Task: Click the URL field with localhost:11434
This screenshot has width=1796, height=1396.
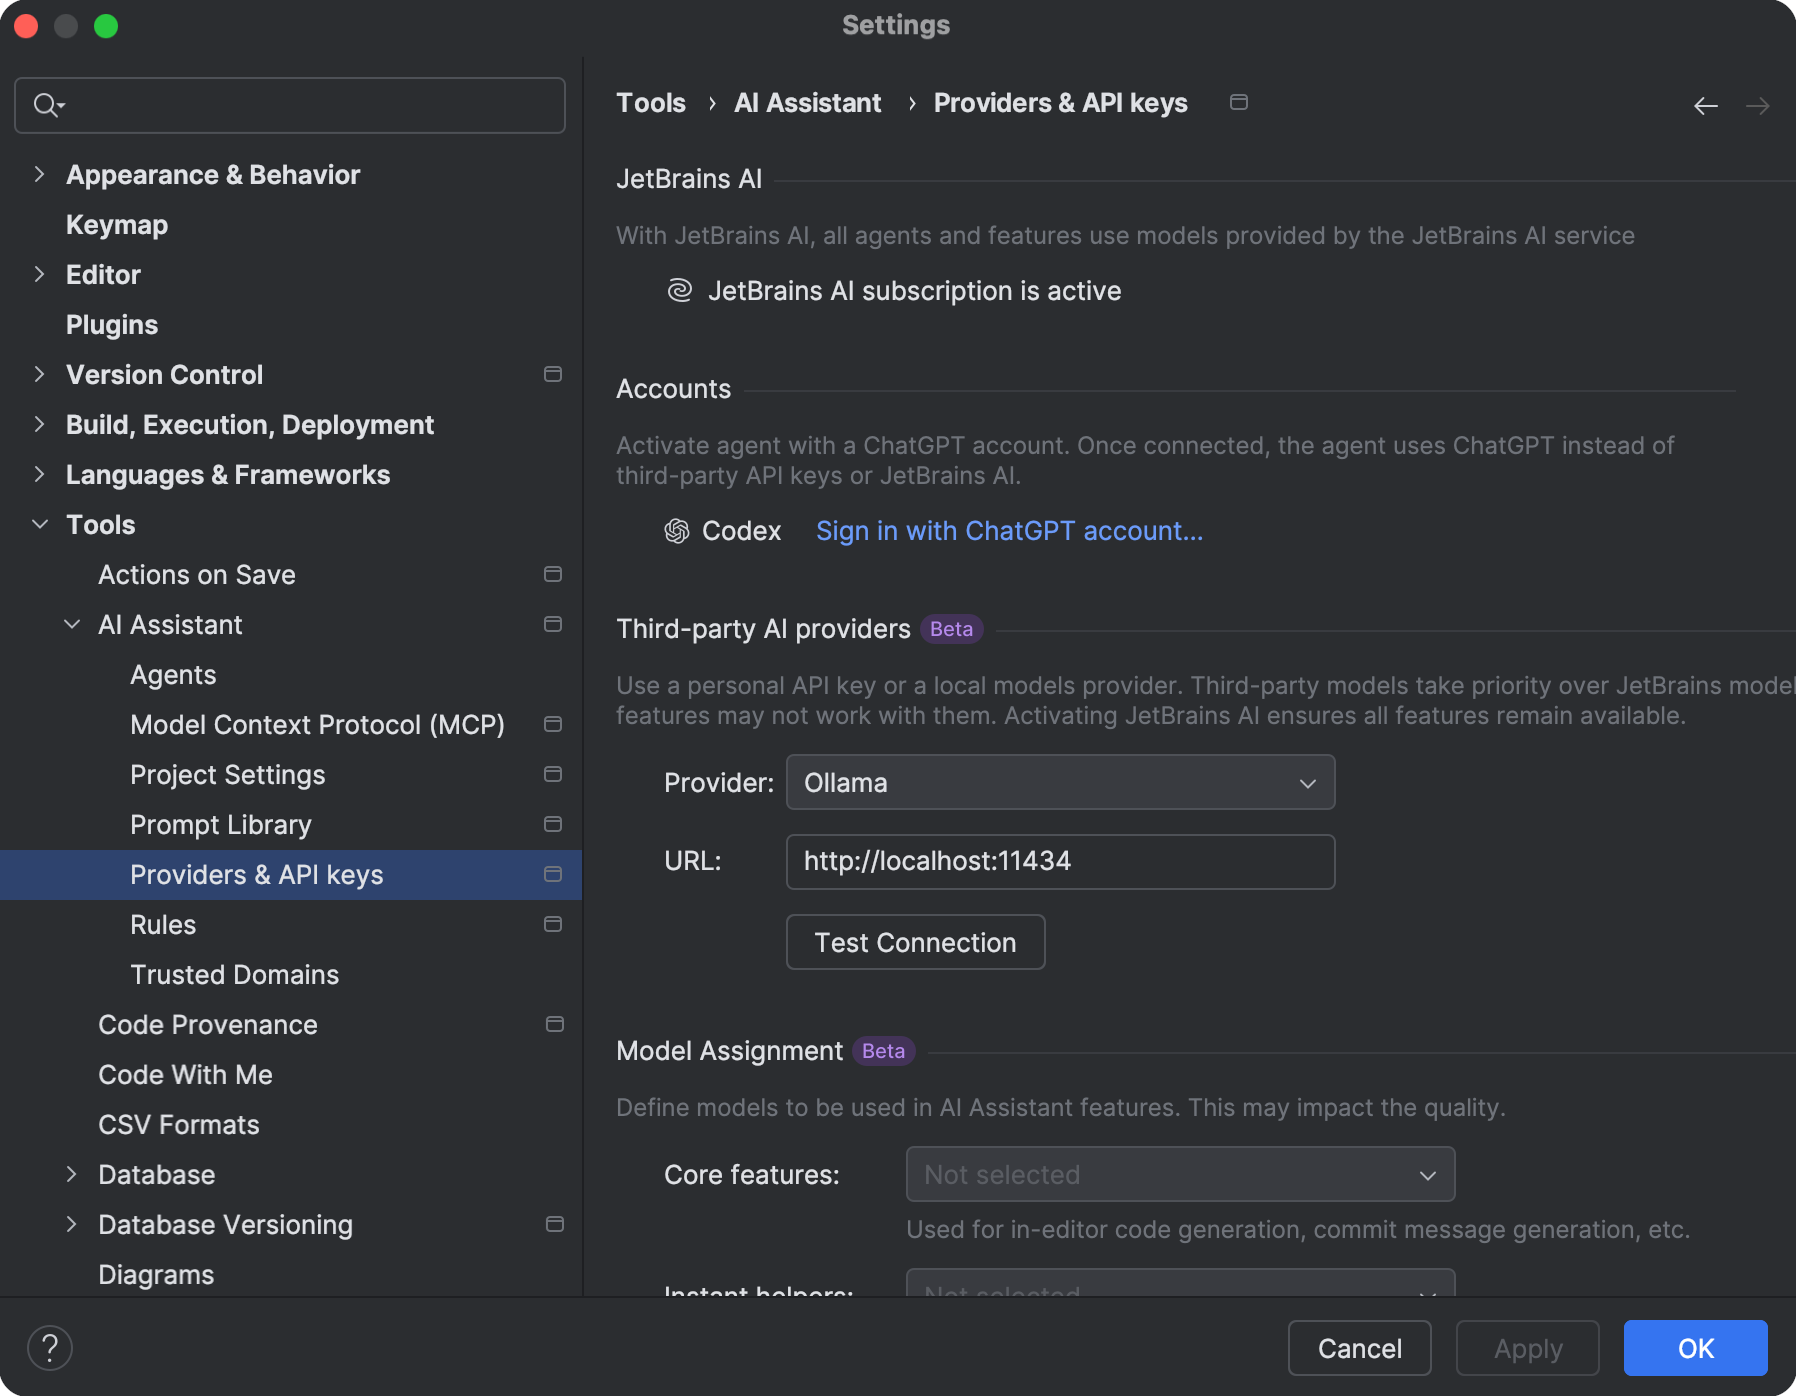Action: coord(1060,862)
